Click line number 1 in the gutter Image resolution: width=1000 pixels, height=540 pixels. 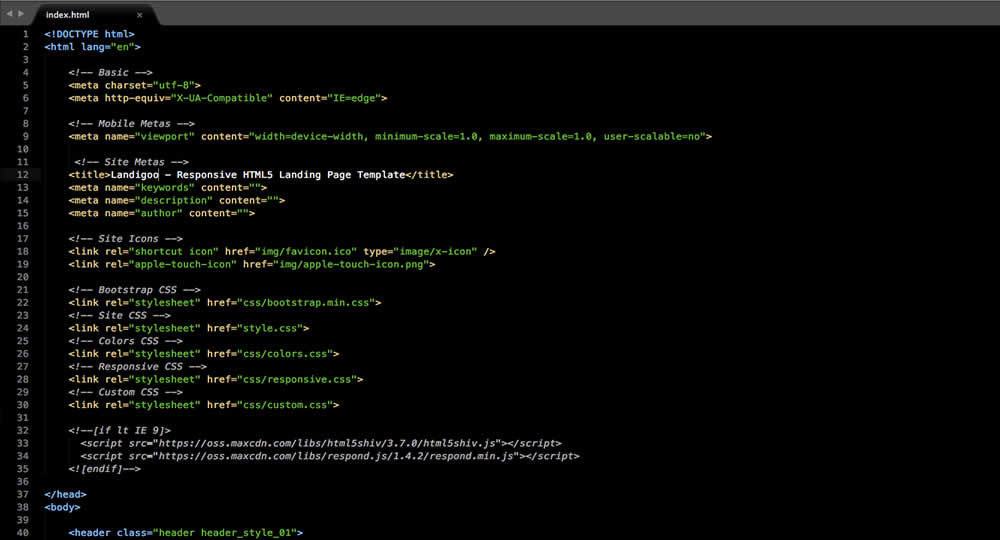[26, 34]
